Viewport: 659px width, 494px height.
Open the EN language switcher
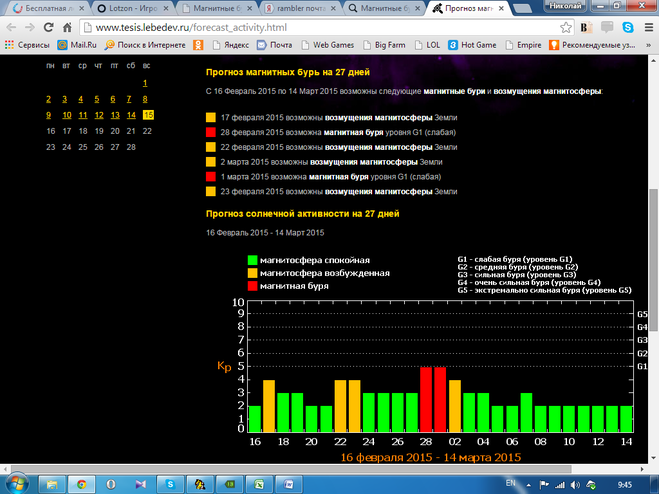tap(512, 483)
